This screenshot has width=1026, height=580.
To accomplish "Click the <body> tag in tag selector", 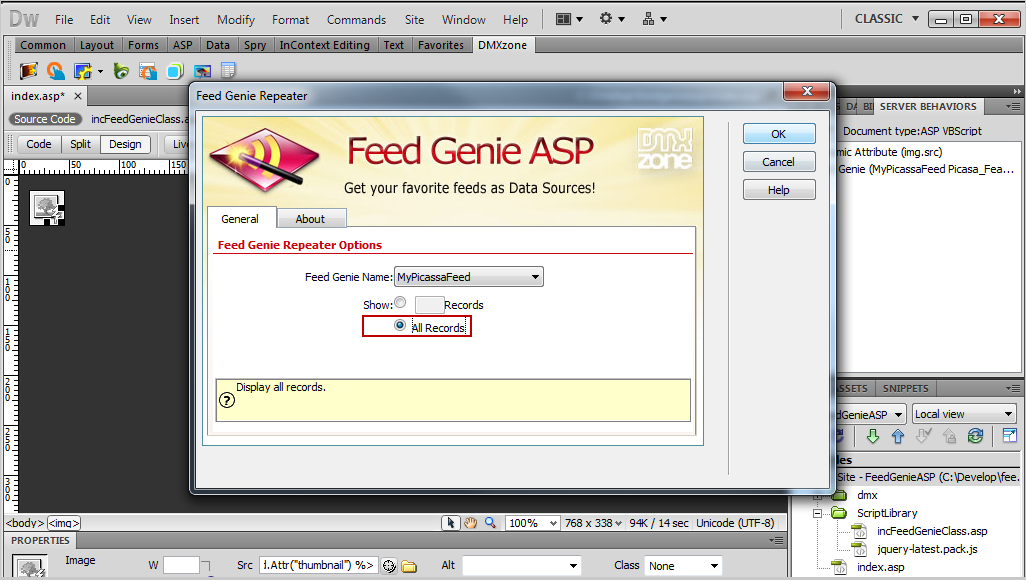I will point(24,523).
